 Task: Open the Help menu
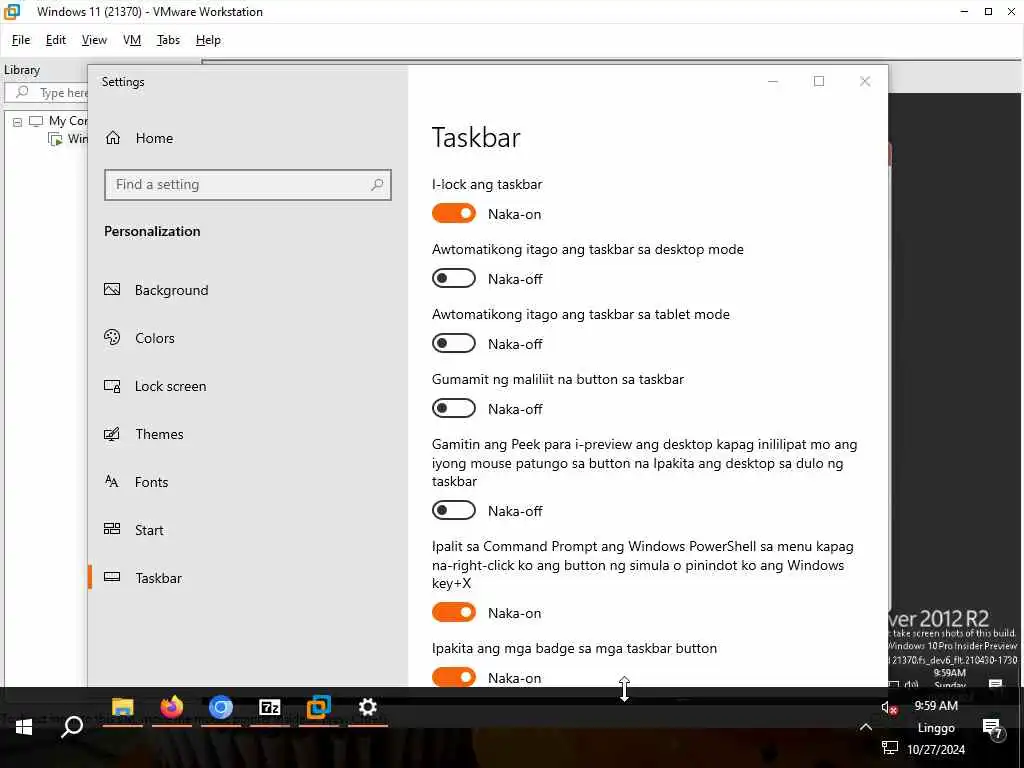pos(208,40)
